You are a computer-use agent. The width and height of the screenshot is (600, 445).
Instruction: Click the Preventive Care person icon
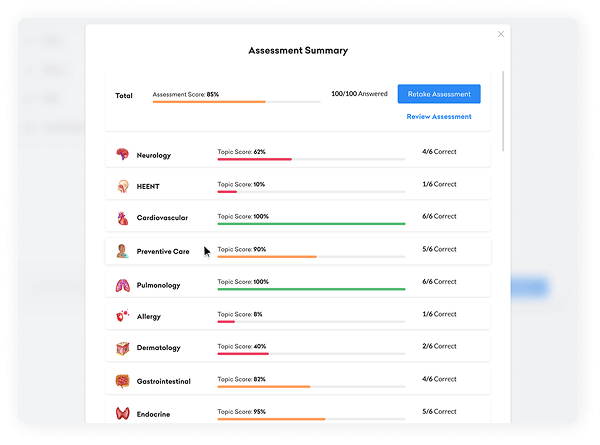122,250
